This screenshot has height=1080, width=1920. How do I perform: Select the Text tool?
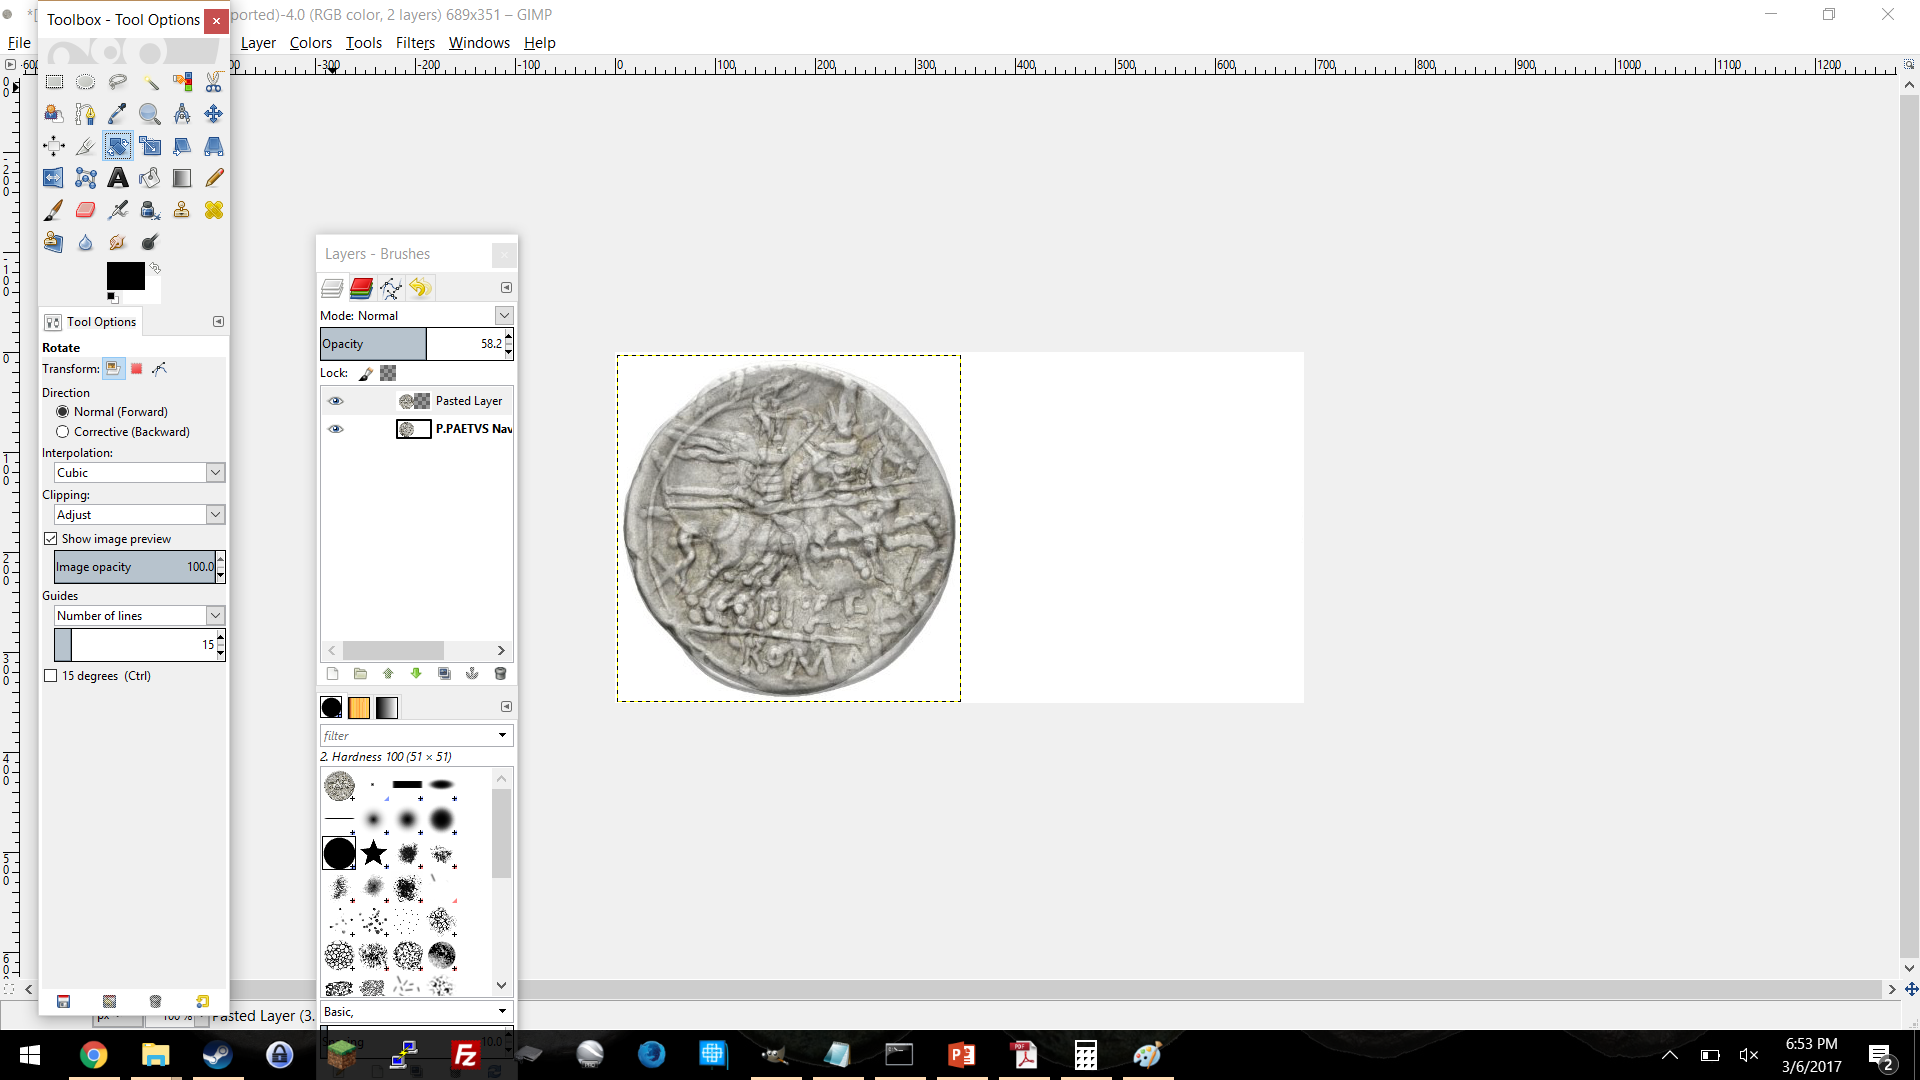click(x=118, y=178)
